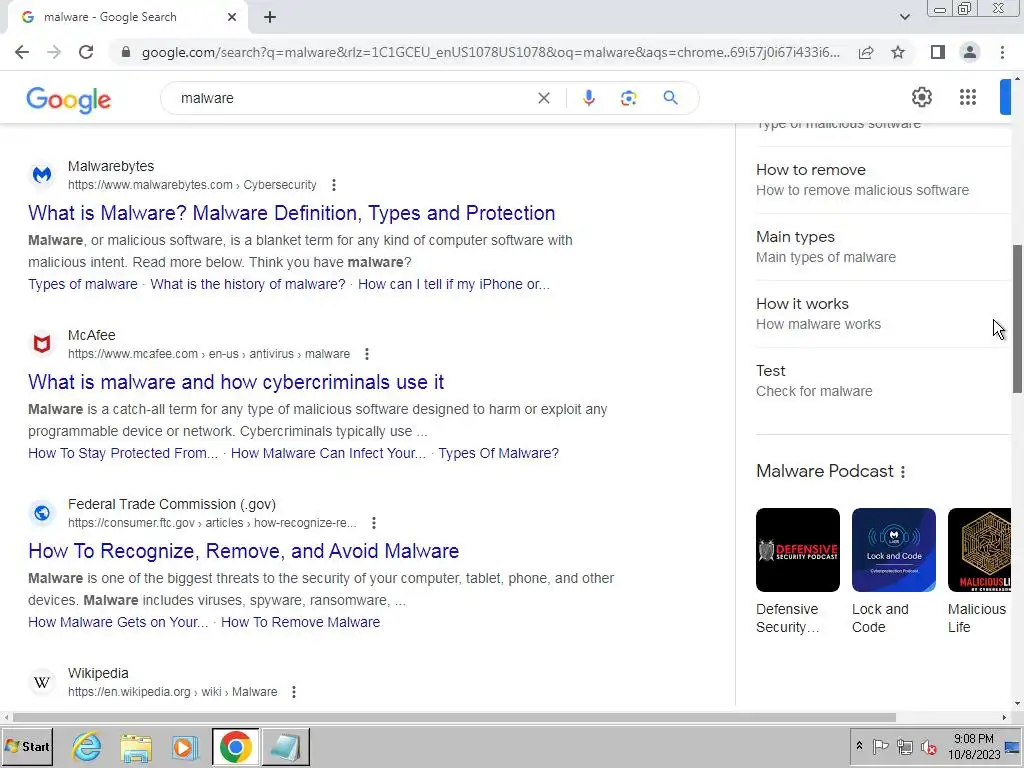Open Google quick settings gear
Viewport: 1024px width, 768px height.
921,97
